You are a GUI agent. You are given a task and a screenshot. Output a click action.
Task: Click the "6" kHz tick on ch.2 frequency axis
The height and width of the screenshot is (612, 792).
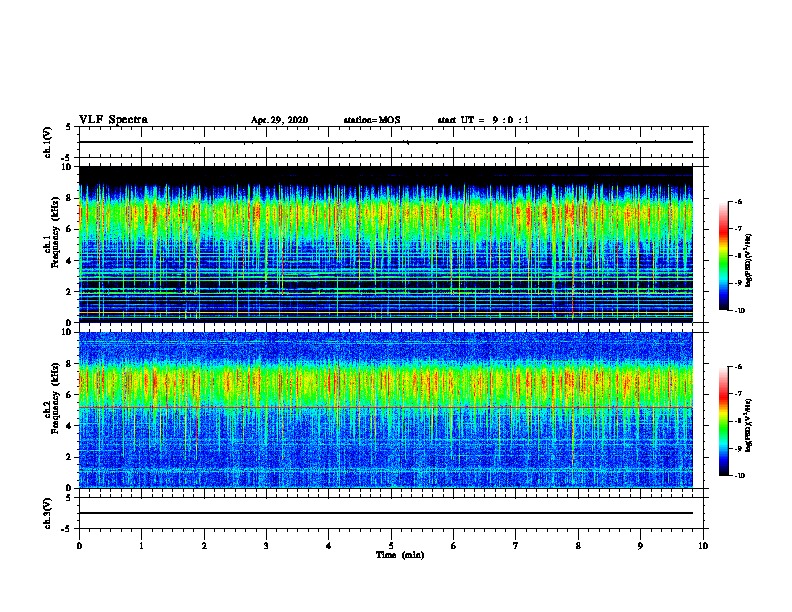70,395
